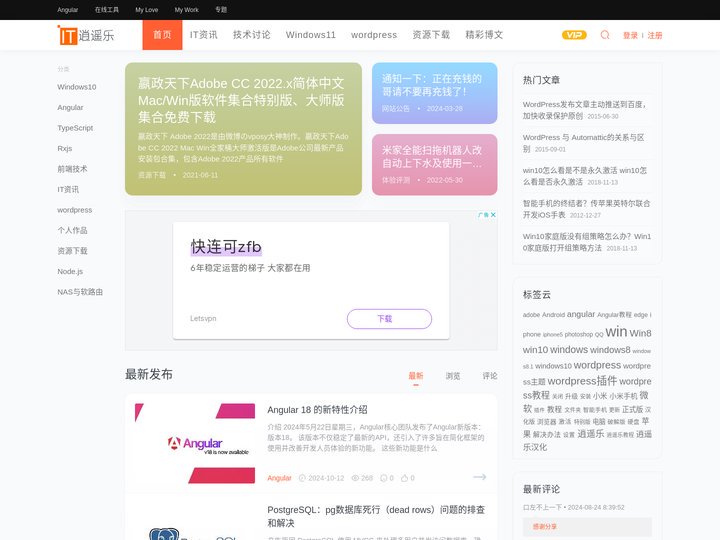Select Windows10 category in sidebar
The width and height of the screenshot is (720, 540).
[77, 87]
